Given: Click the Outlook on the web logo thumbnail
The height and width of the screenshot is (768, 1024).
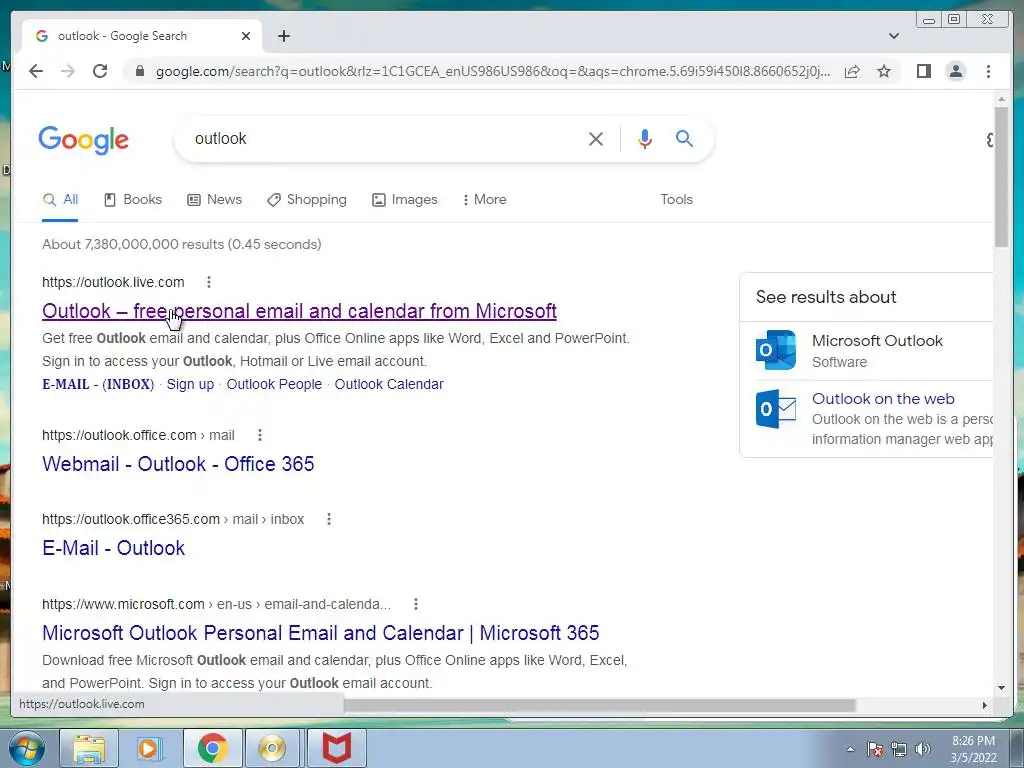Looking at the screenshot, I should pyautogui.click(x=776, y=409).
